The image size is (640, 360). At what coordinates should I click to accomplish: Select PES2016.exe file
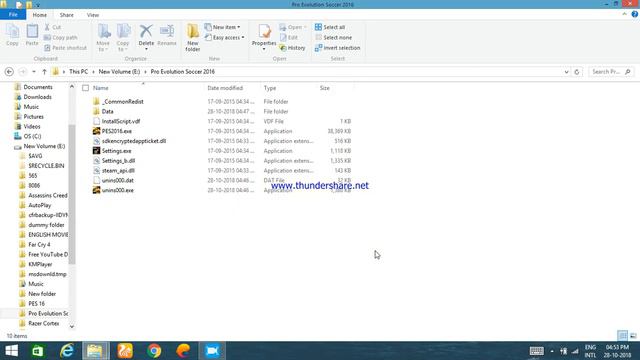point(117,131)
